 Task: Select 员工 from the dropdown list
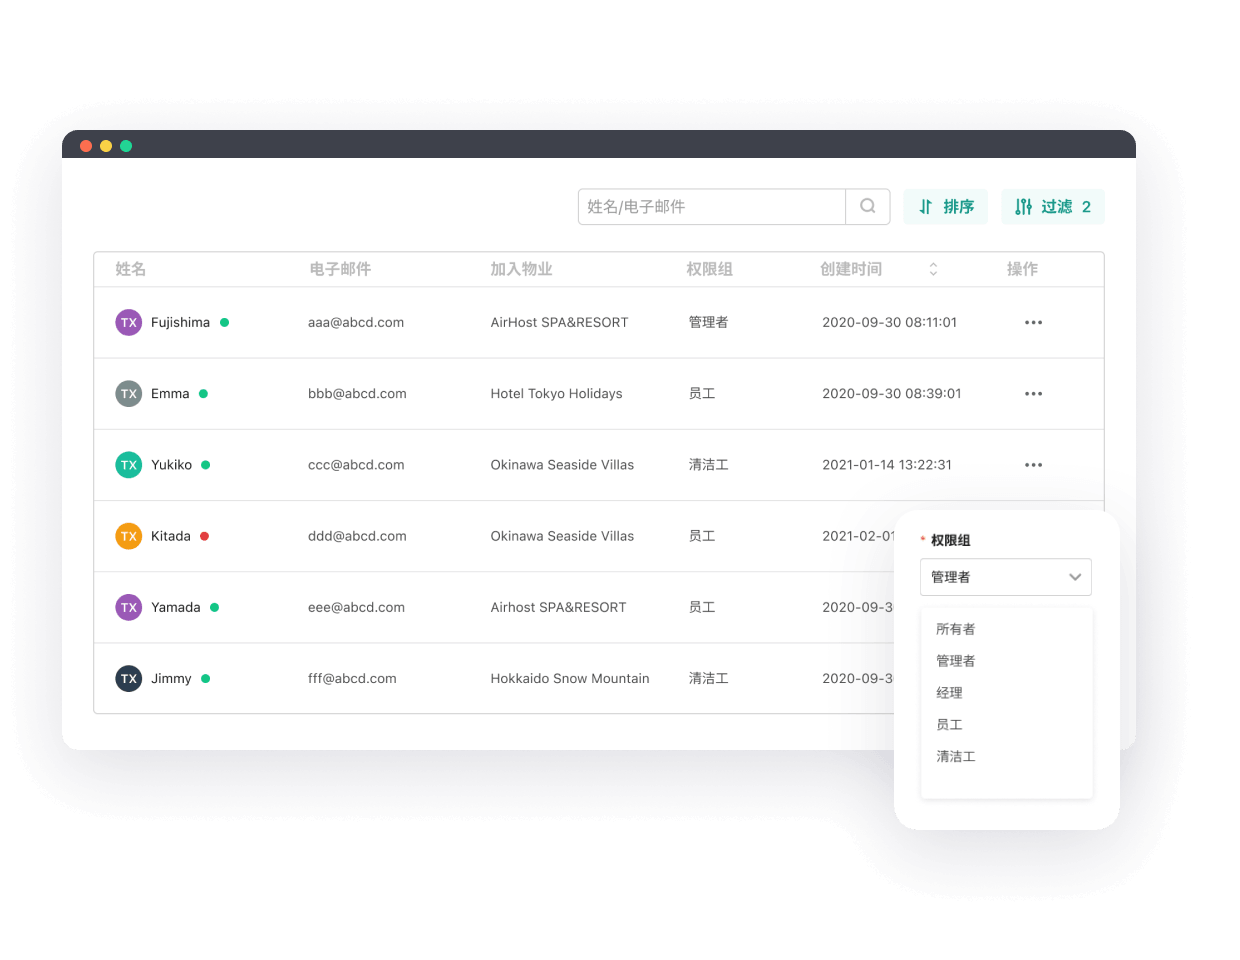point(949,725)
